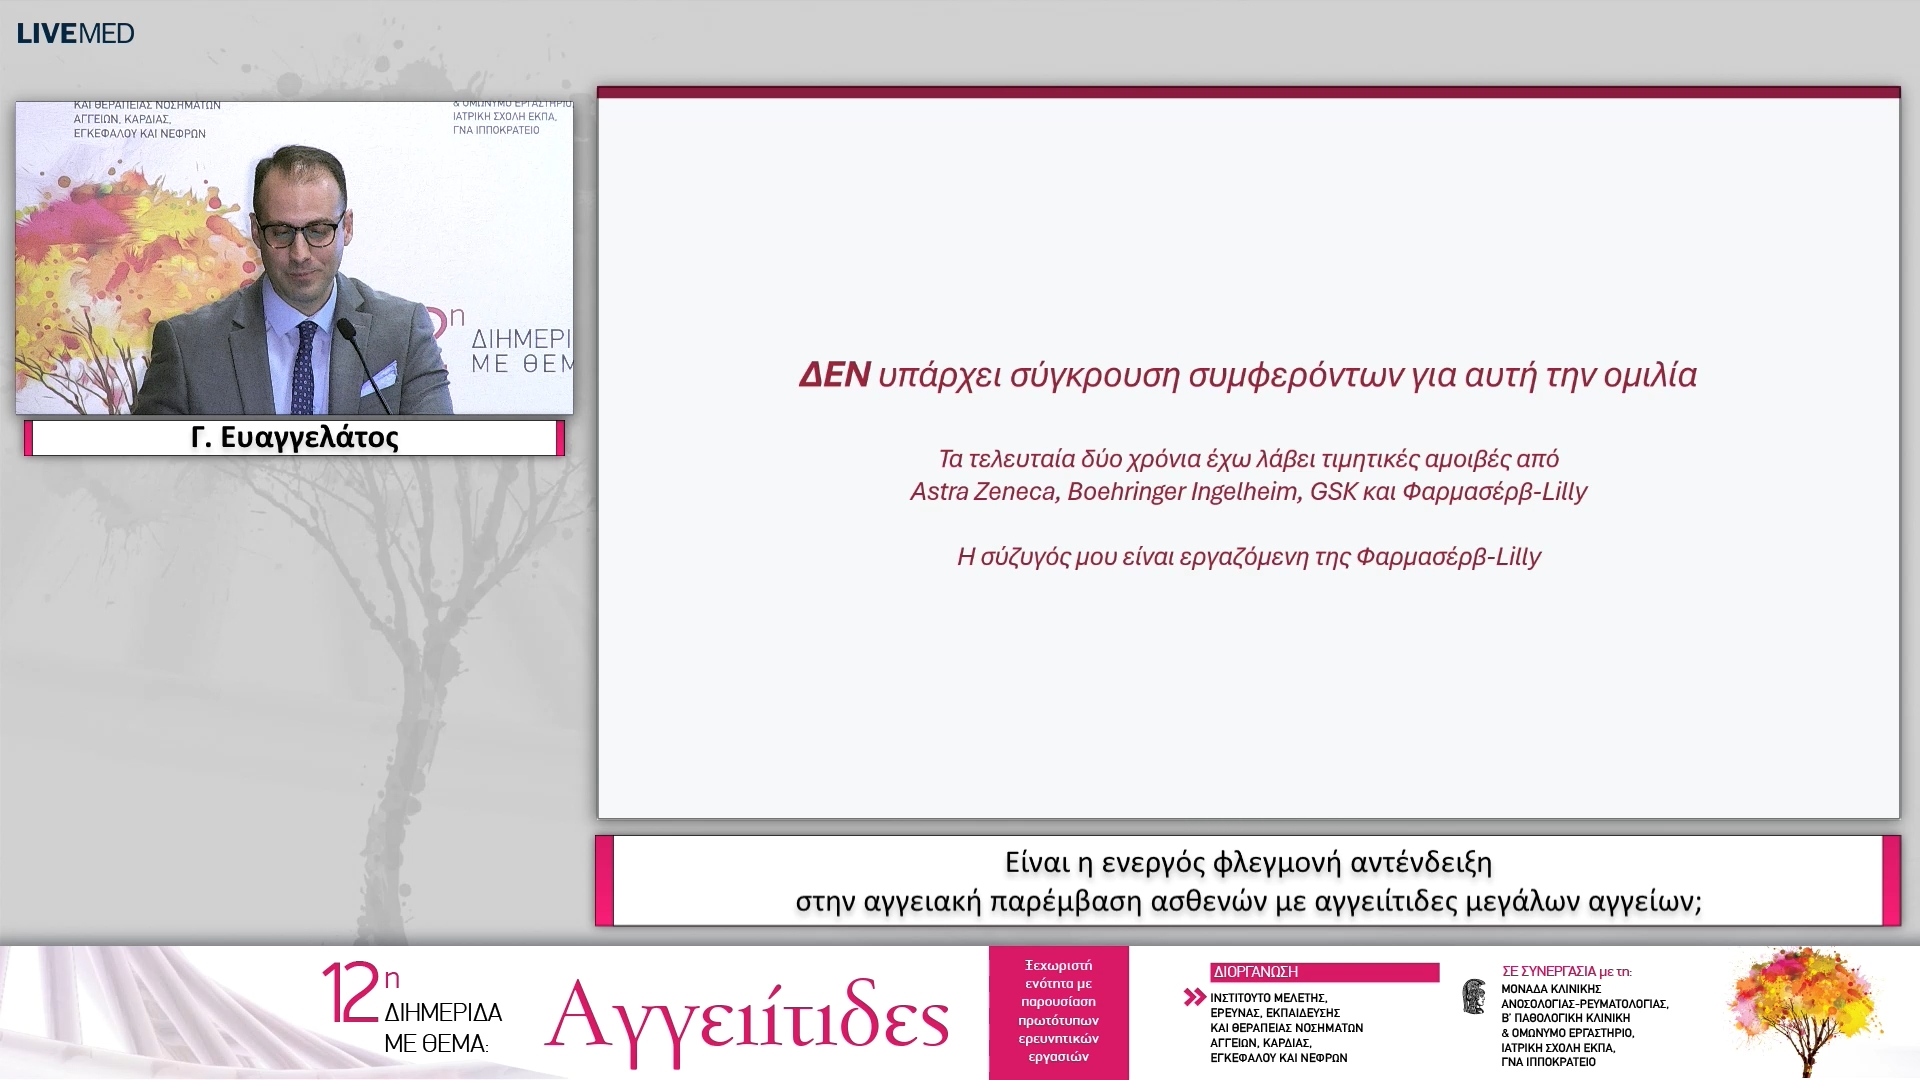
Task: Click the university head emblem icon
Action: click(x=1474, y=997)
